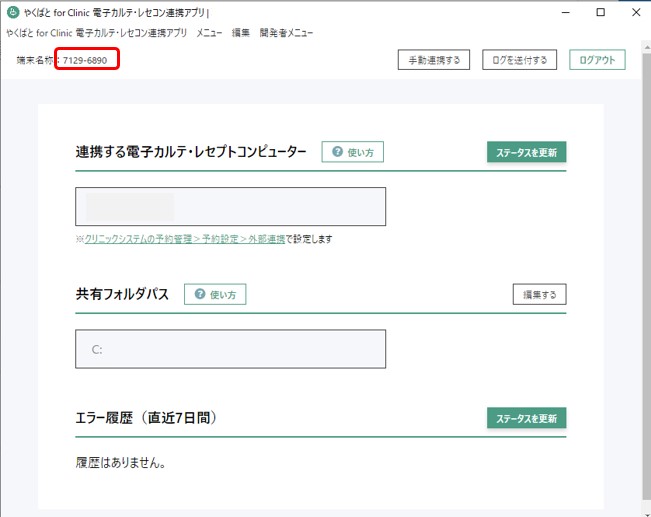Open the やくばと for Clinic application menu
651x517 pixels.
[x=96, y=33]
